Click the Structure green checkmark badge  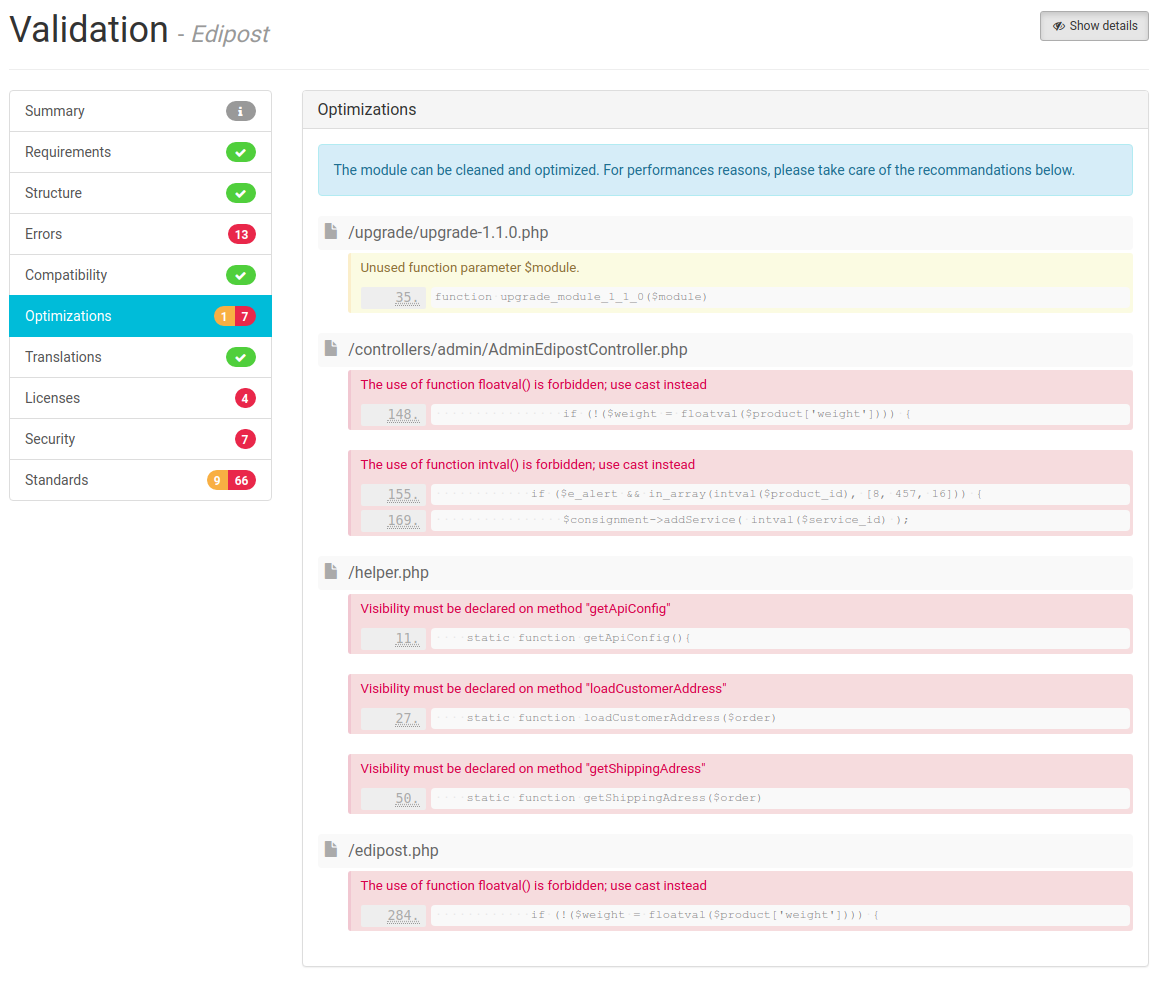click(241, 193)
